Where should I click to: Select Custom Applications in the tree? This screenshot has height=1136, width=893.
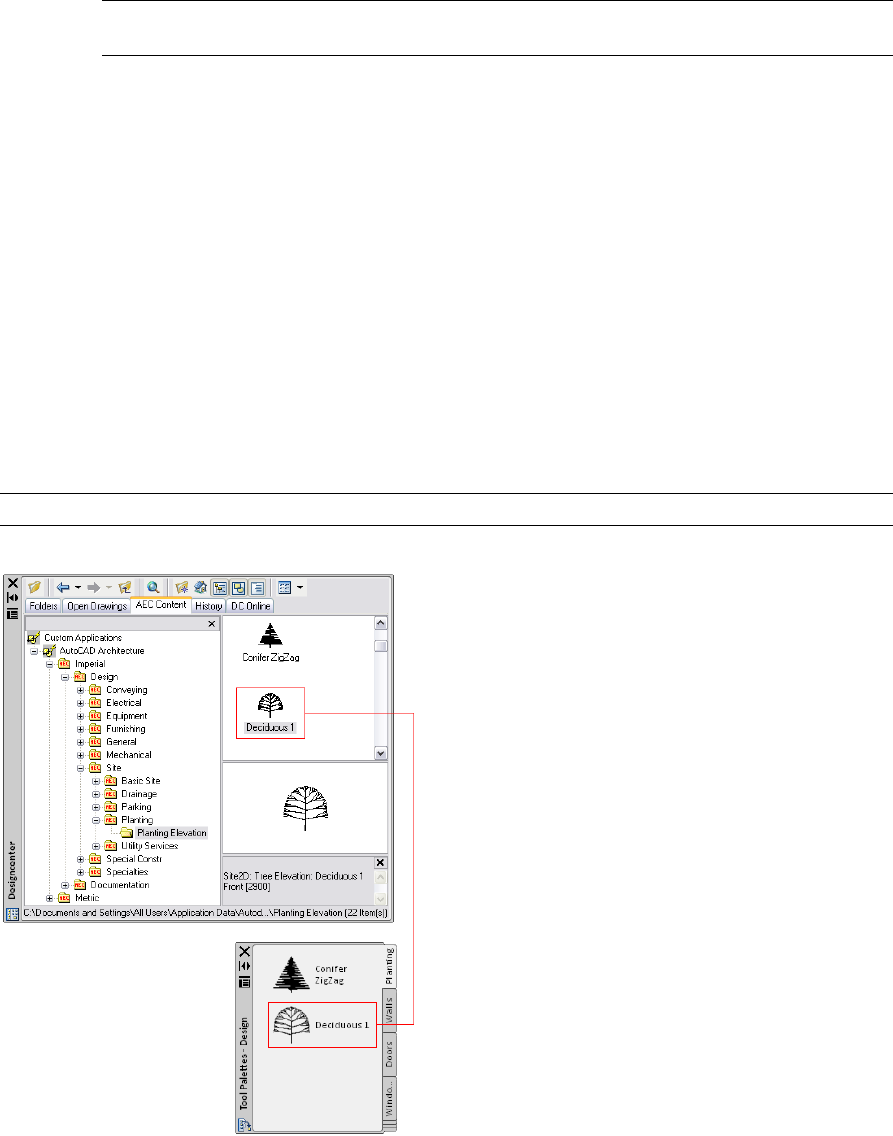click(x=83, y=638)
